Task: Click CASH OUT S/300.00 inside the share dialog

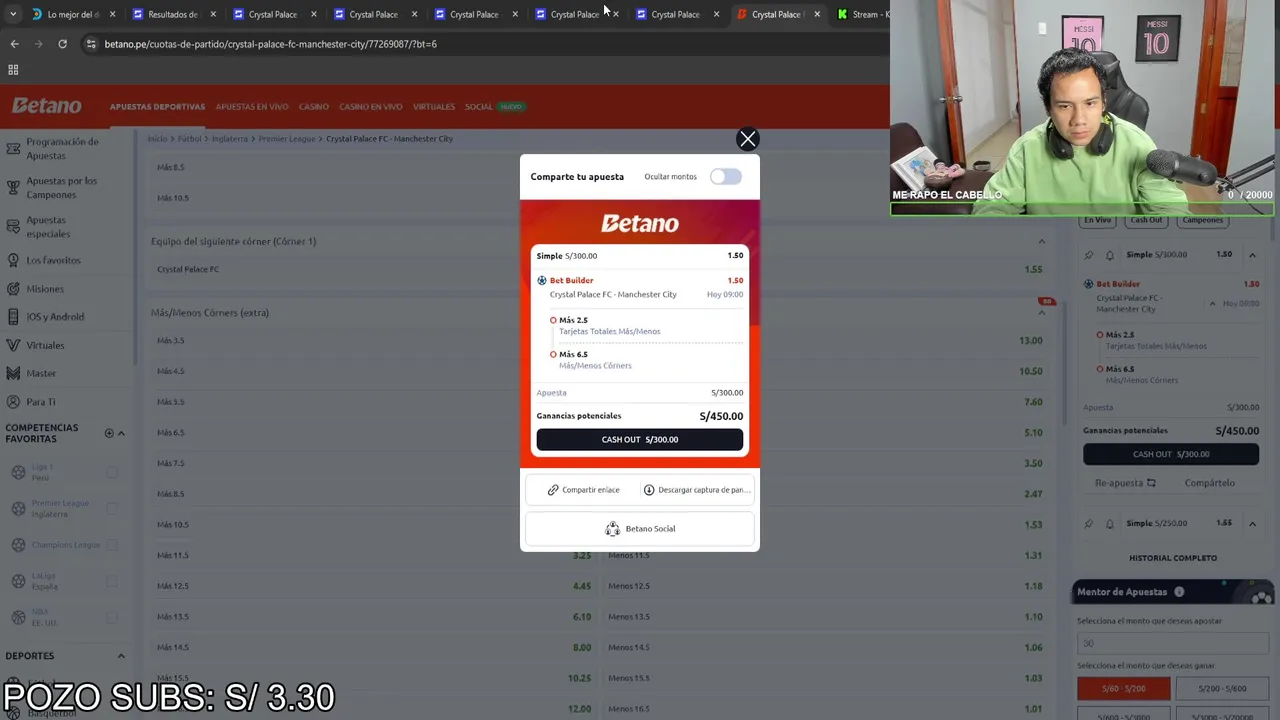Action: pyautogui.click(x=640, y=440)
